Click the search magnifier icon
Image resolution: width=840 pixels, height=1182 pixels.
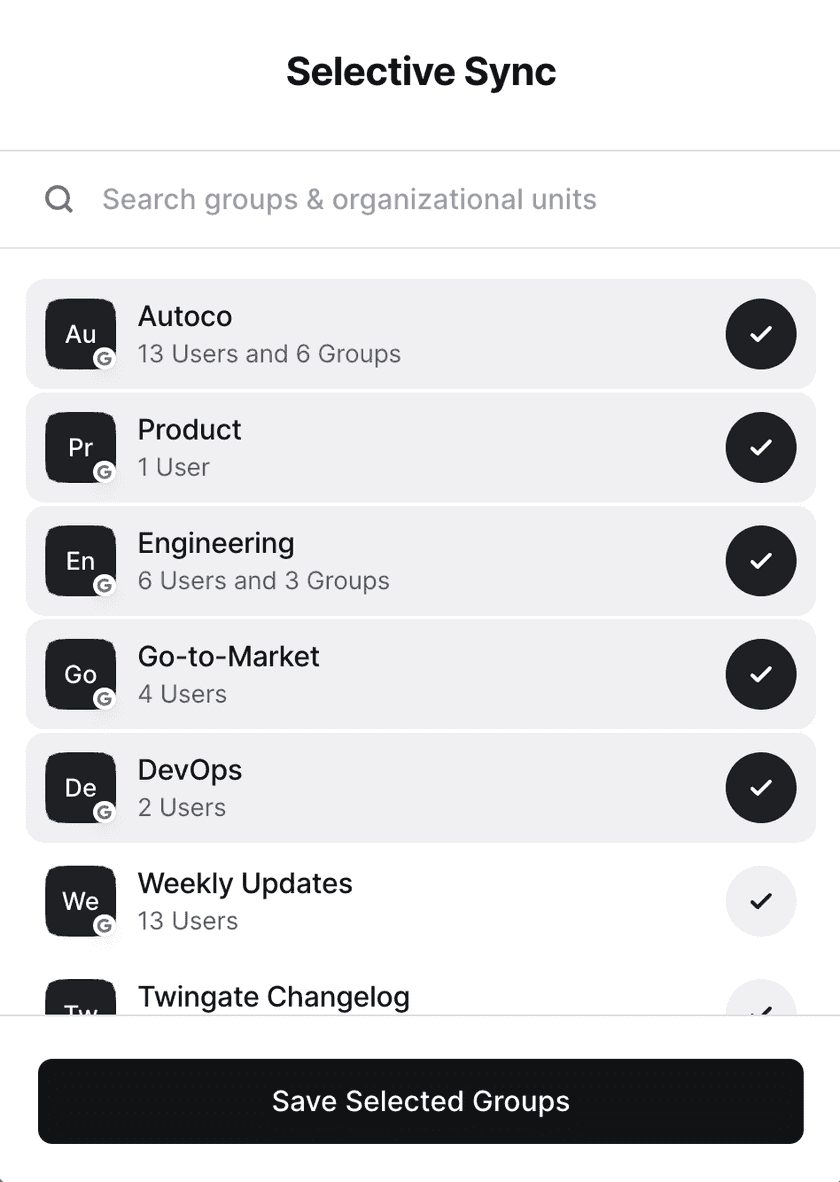59,200
